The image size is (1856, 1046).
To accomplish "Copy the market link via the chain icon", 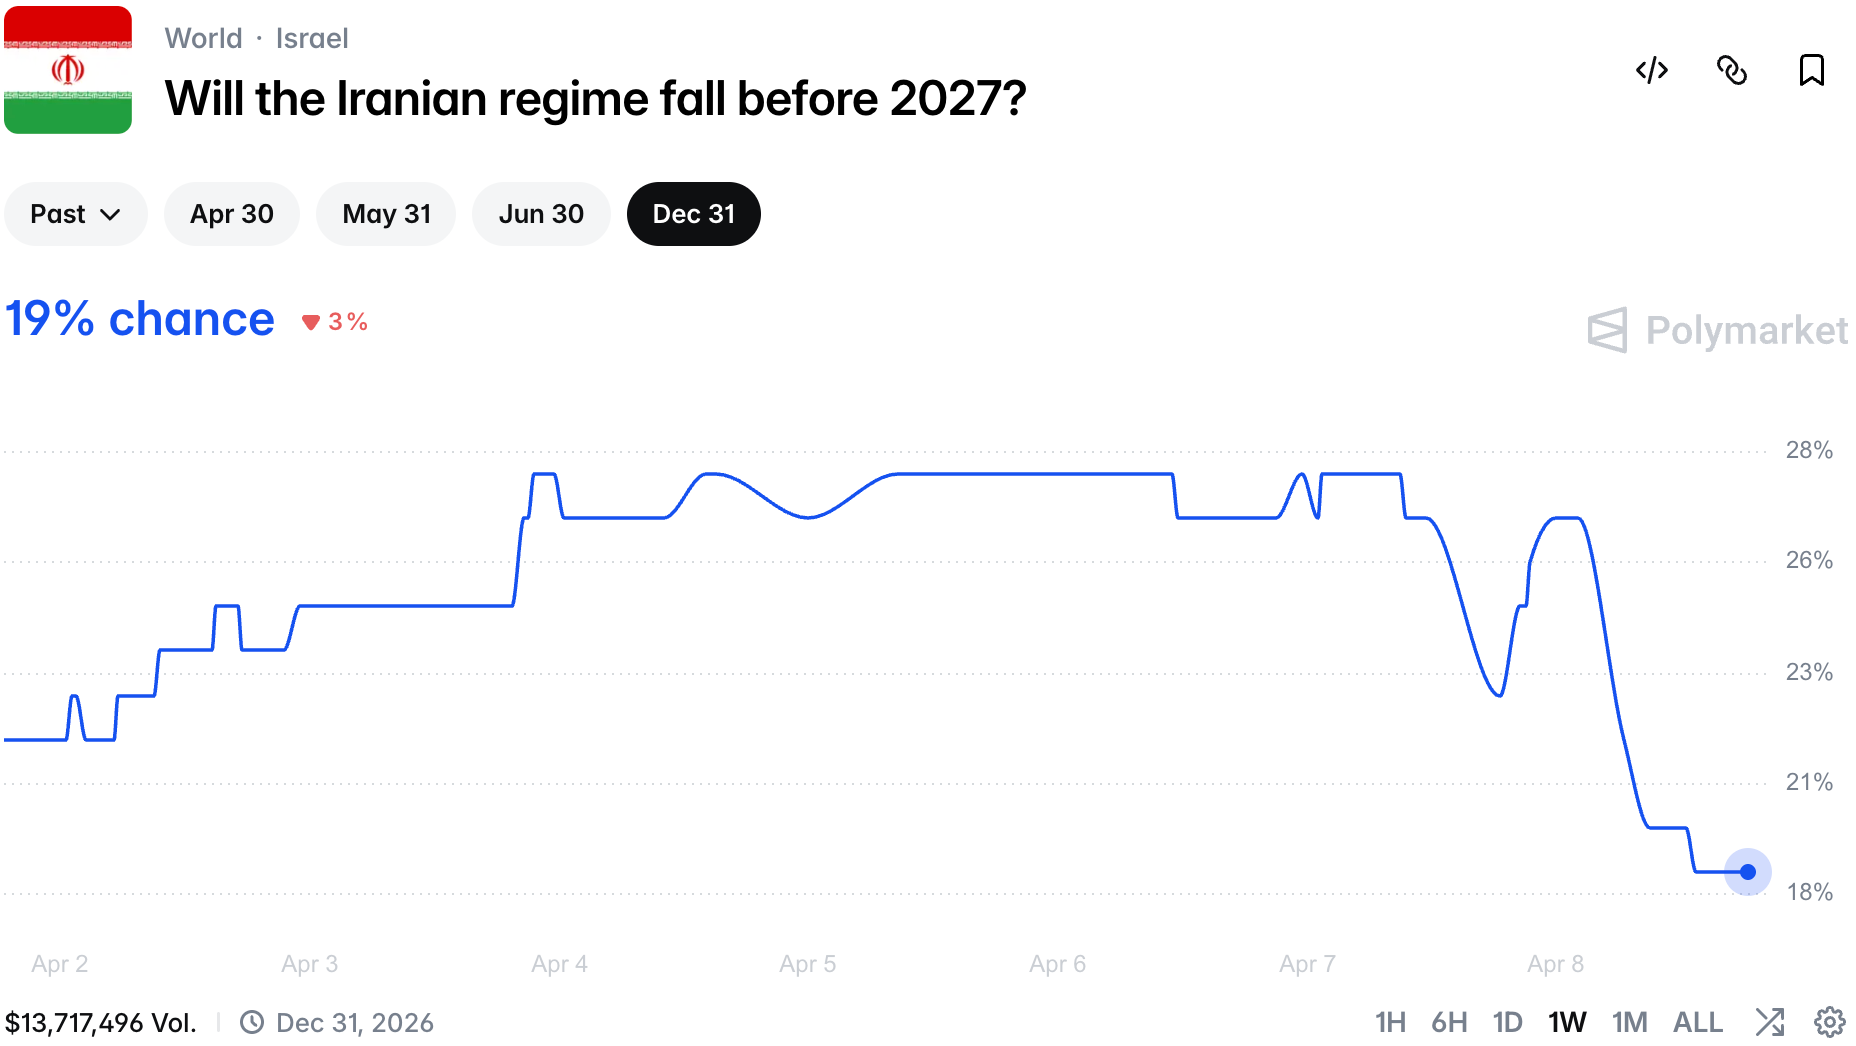I will 1731,70.
